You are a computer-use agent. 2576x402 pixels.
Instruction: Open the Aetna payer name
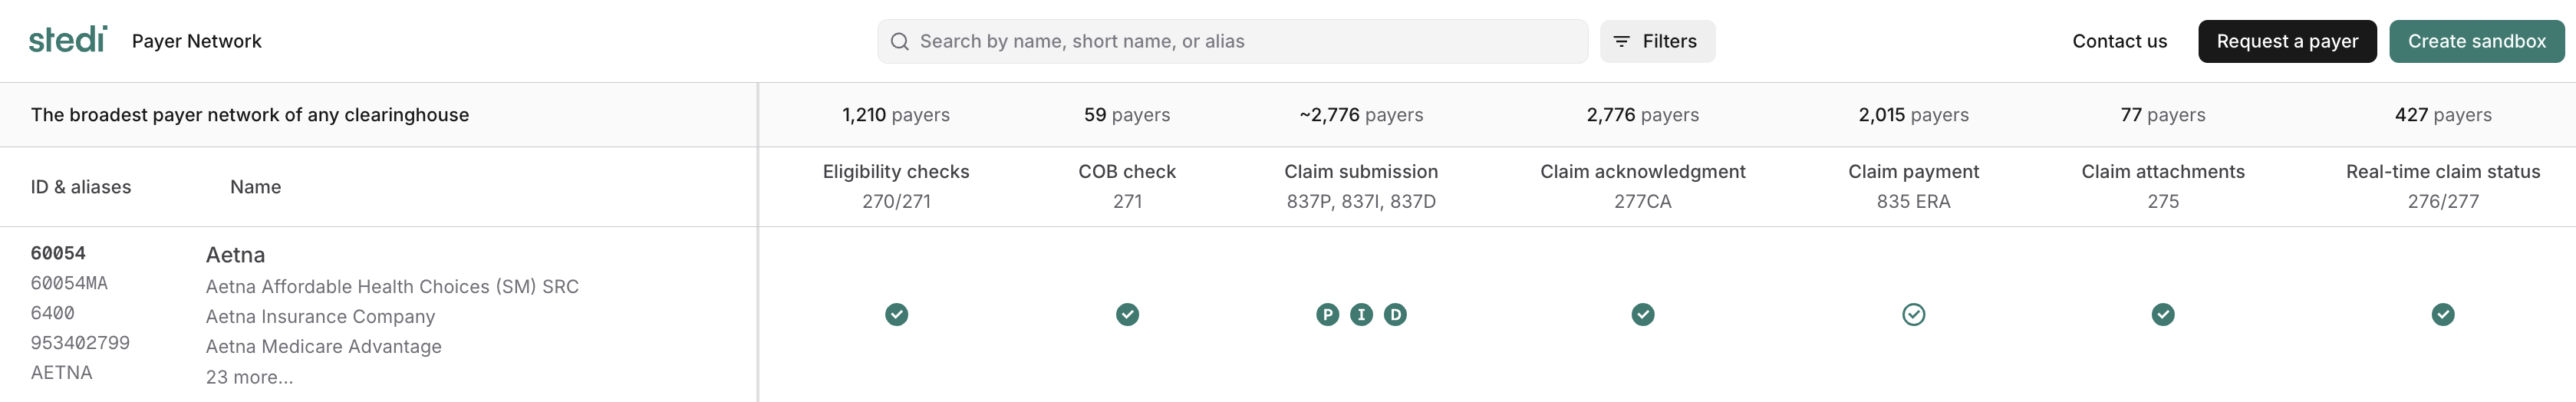[235, 255]
